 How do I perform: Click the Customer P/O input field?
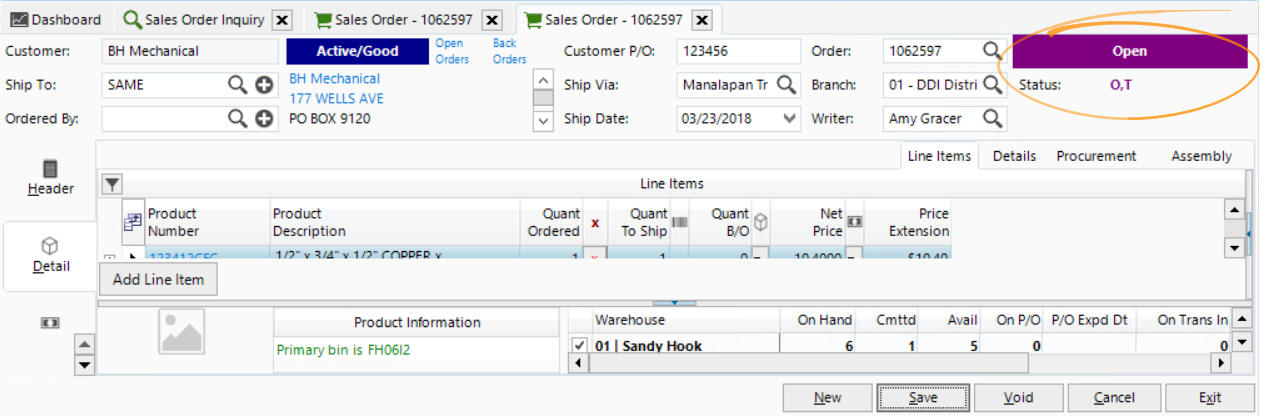click(x=738, y=51)
